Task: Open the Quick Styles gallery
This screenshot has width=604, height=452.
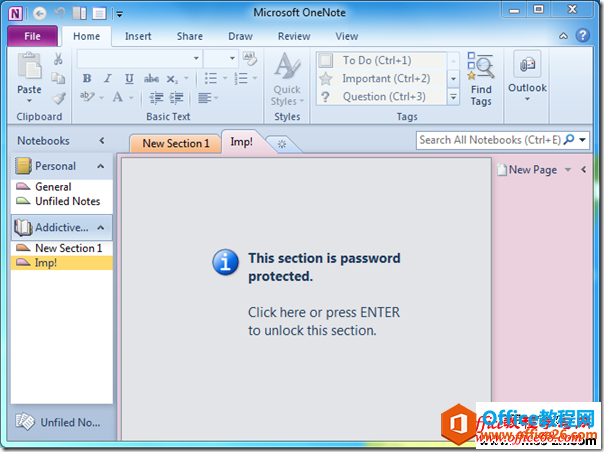Action: (287, 79)
